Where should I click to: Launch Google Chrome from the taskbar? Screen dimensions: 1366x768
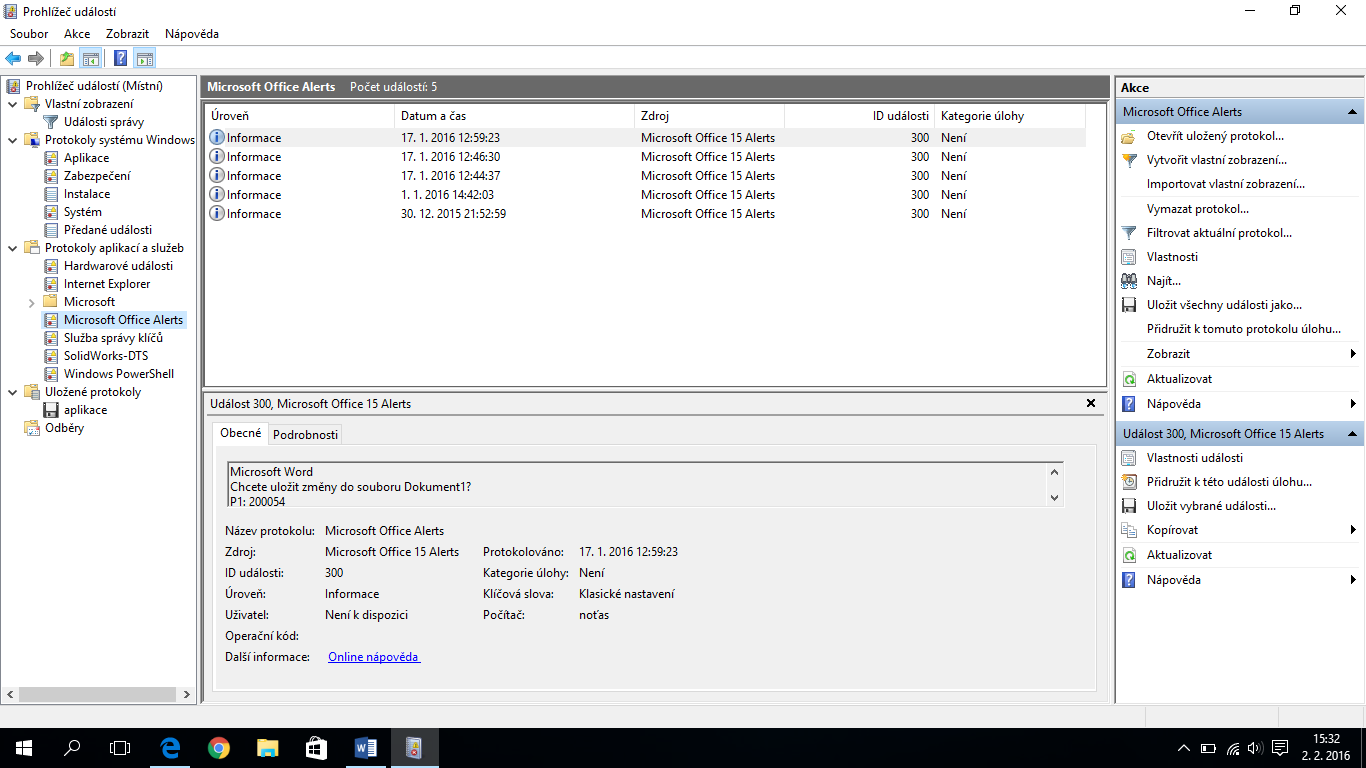coord(218,747)
